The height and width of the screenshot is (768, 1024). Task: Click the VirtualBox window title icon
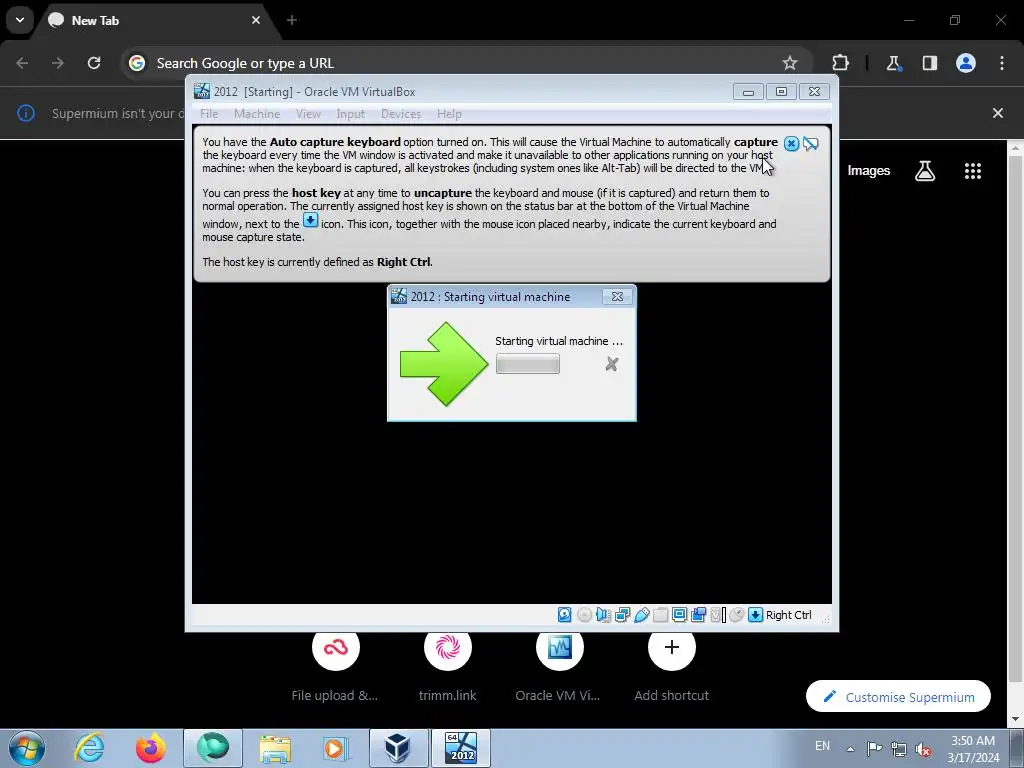tap(202, 91)
